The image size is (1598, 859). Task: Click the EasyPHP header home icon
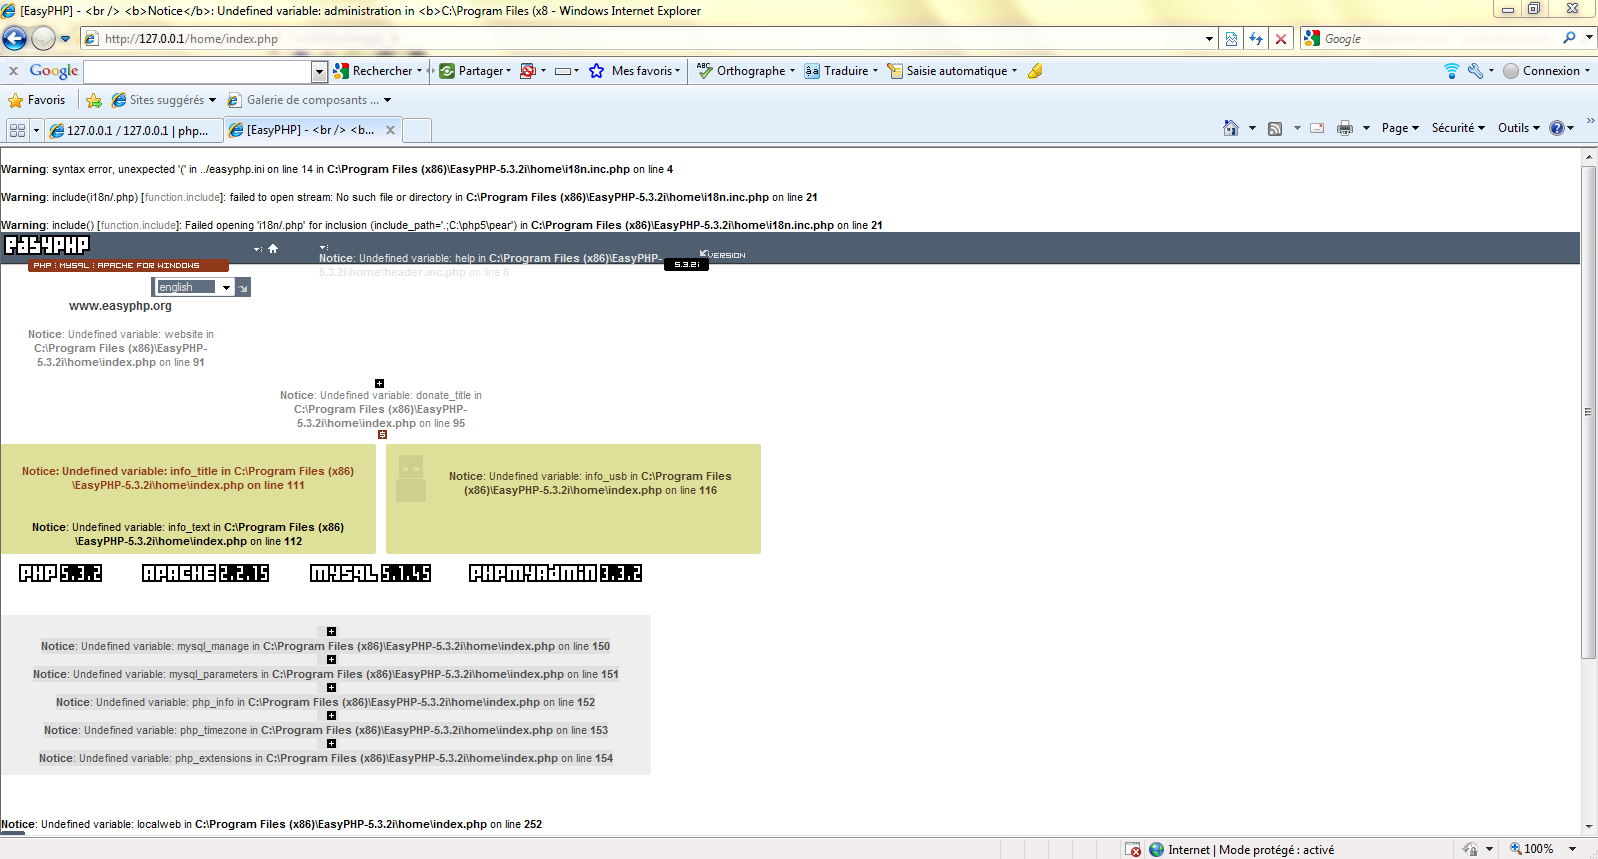pyautogui.click(x=273, y=249)
